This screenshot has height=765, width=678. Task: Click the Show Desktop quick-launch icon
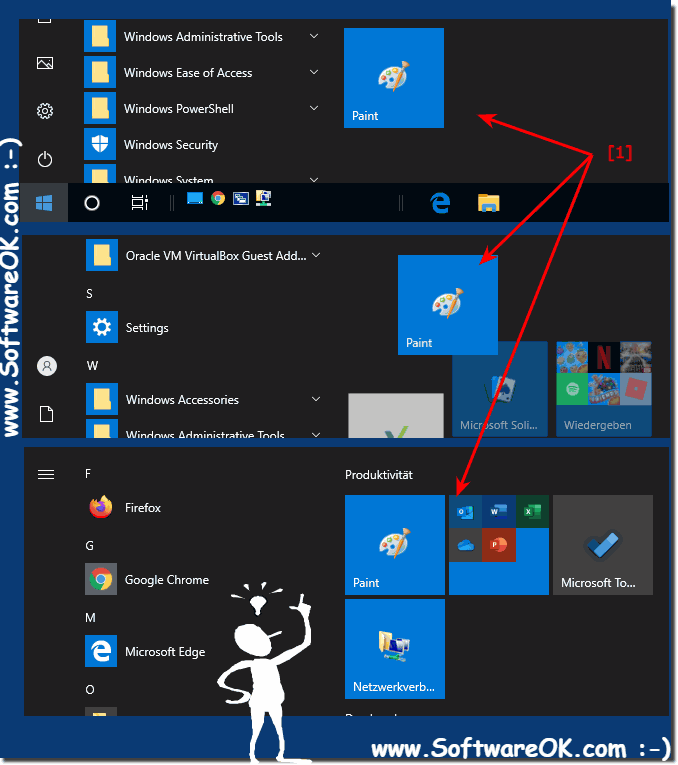(195, 199)
